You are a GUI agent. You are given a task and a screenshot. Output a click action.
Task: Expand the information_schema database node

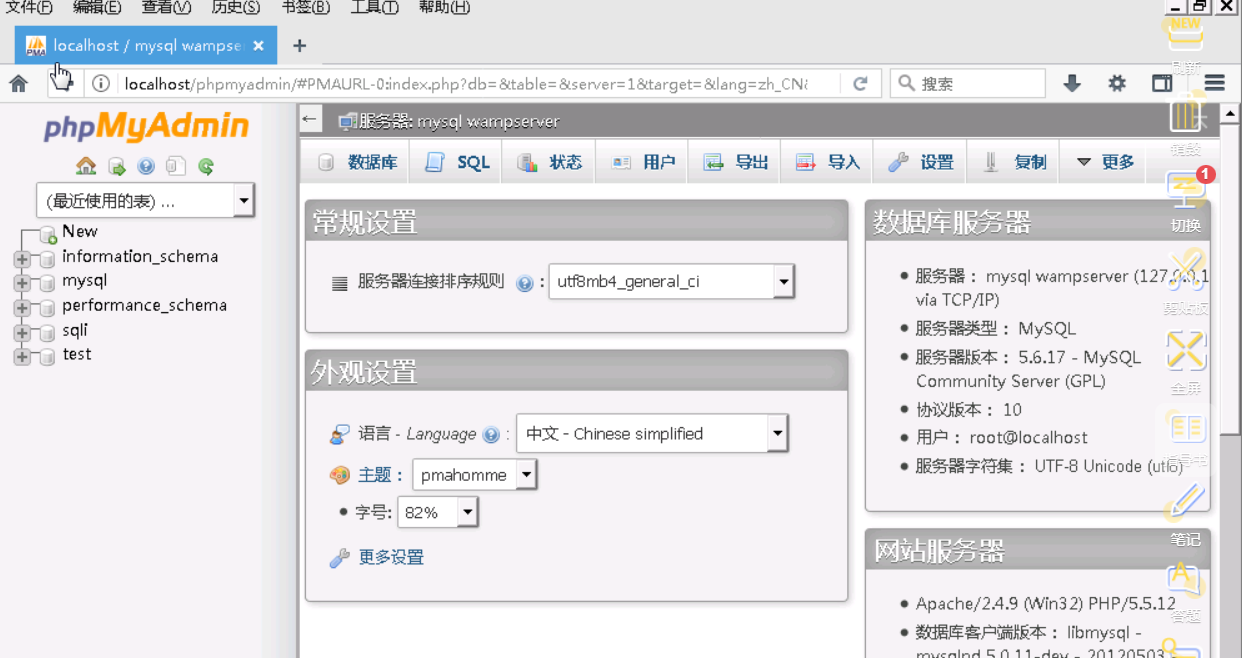[x=21, y=259]
